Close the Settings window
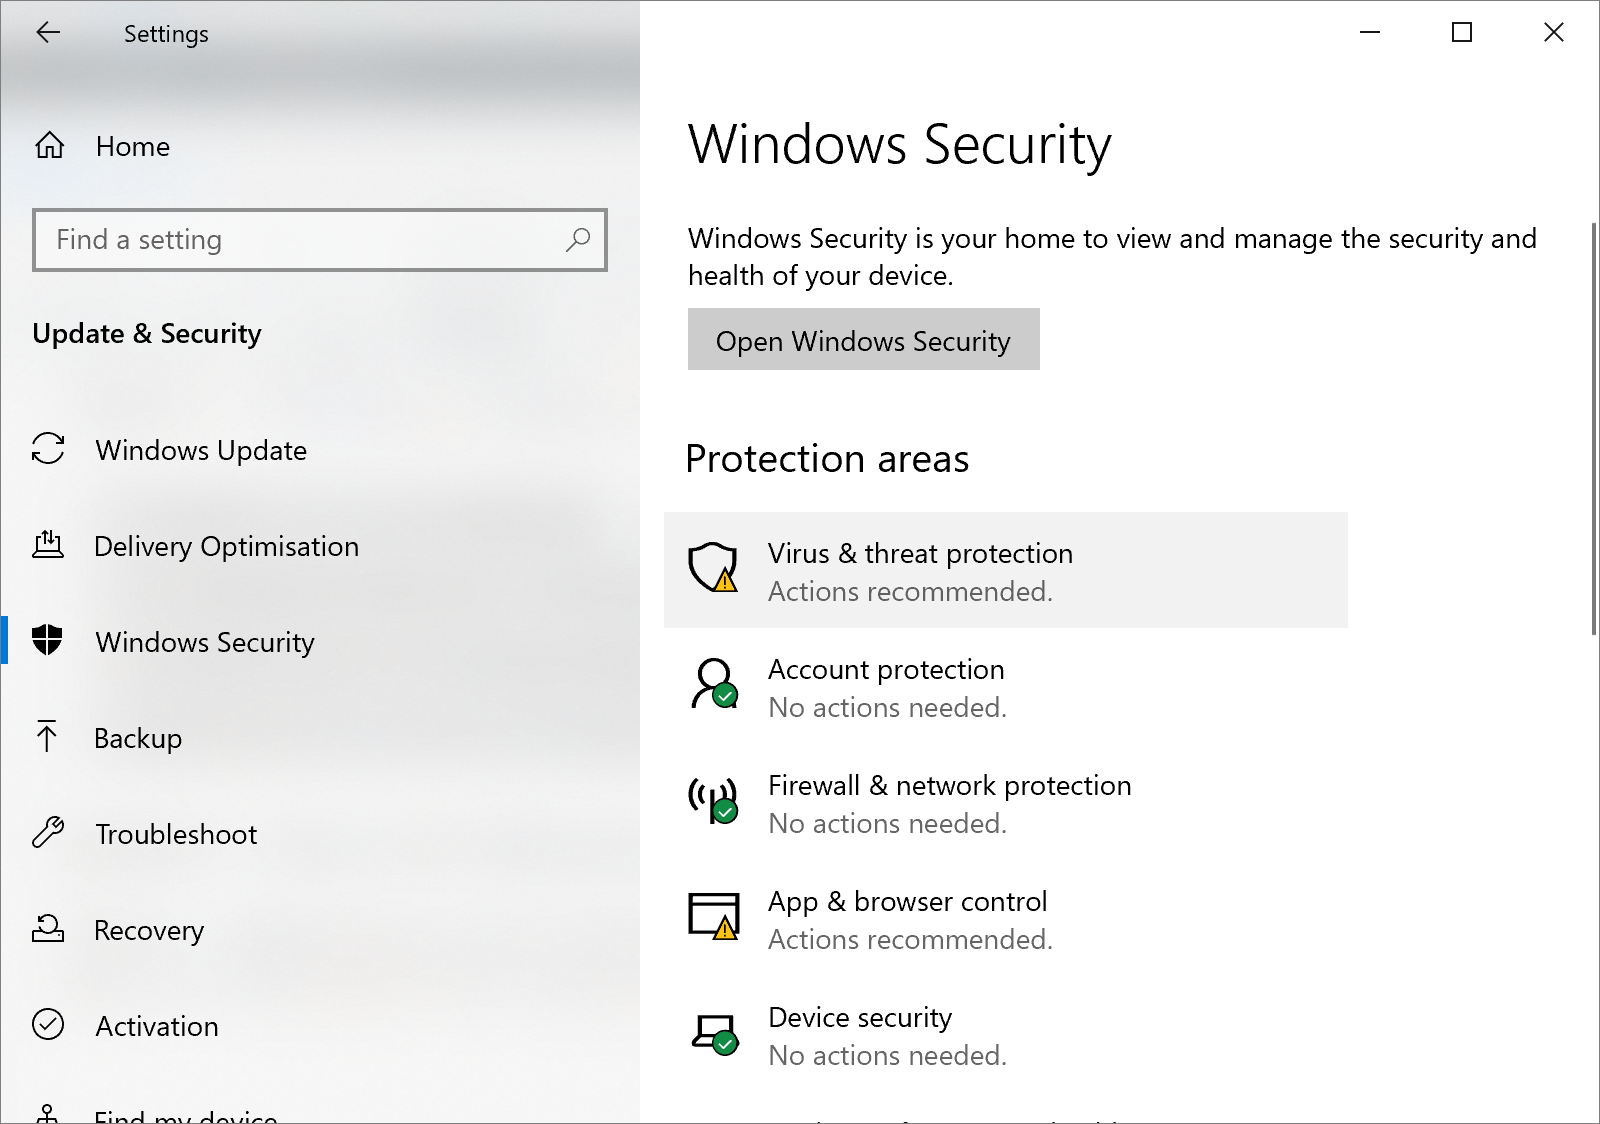 (1554, 32)
